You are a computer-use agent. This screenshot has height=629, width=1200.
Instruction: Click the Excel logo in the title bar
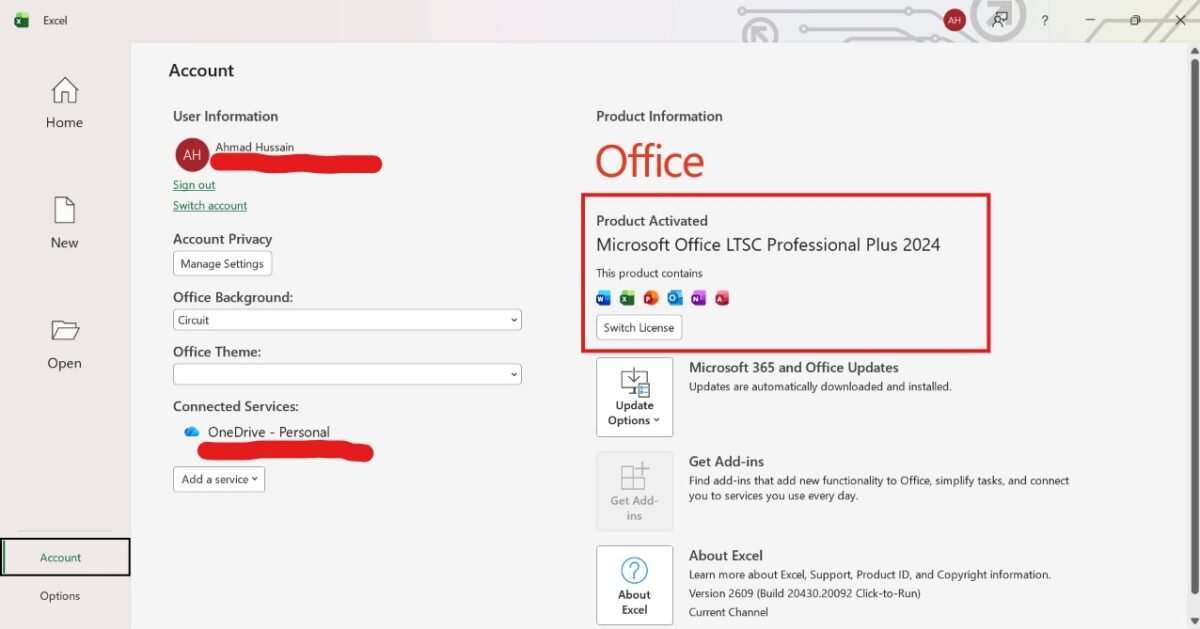[22, 20]
